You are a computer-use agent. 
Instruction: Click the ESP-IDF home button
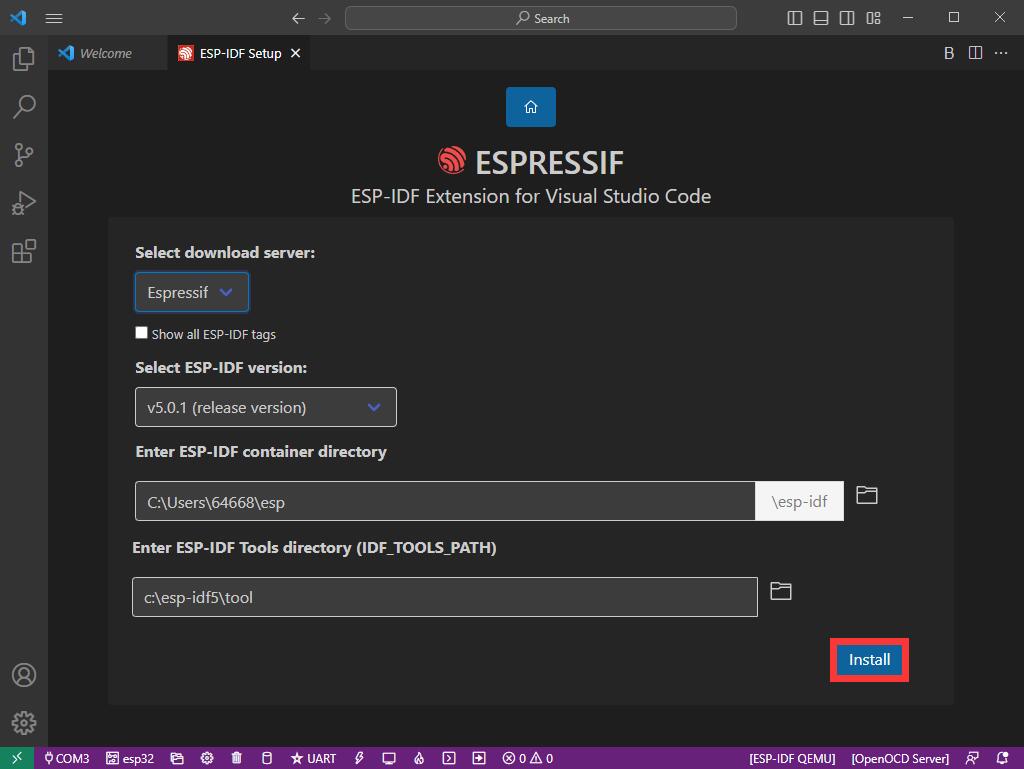coord(531,107)
